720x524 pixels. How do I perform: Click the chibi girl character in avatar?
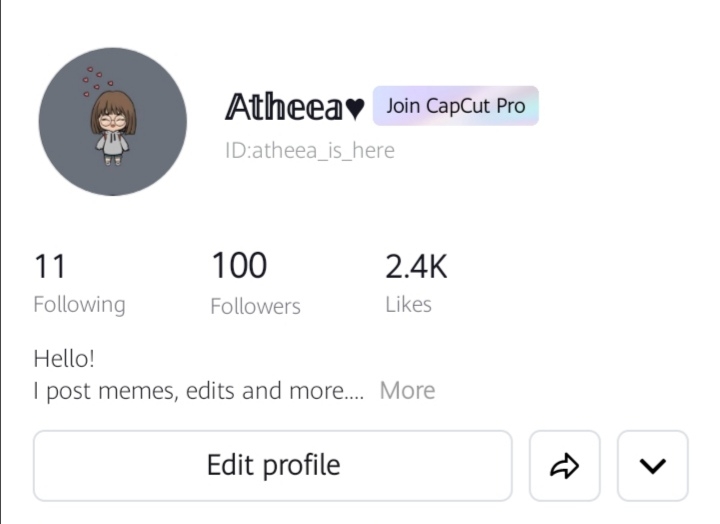[x=113, y=128]
